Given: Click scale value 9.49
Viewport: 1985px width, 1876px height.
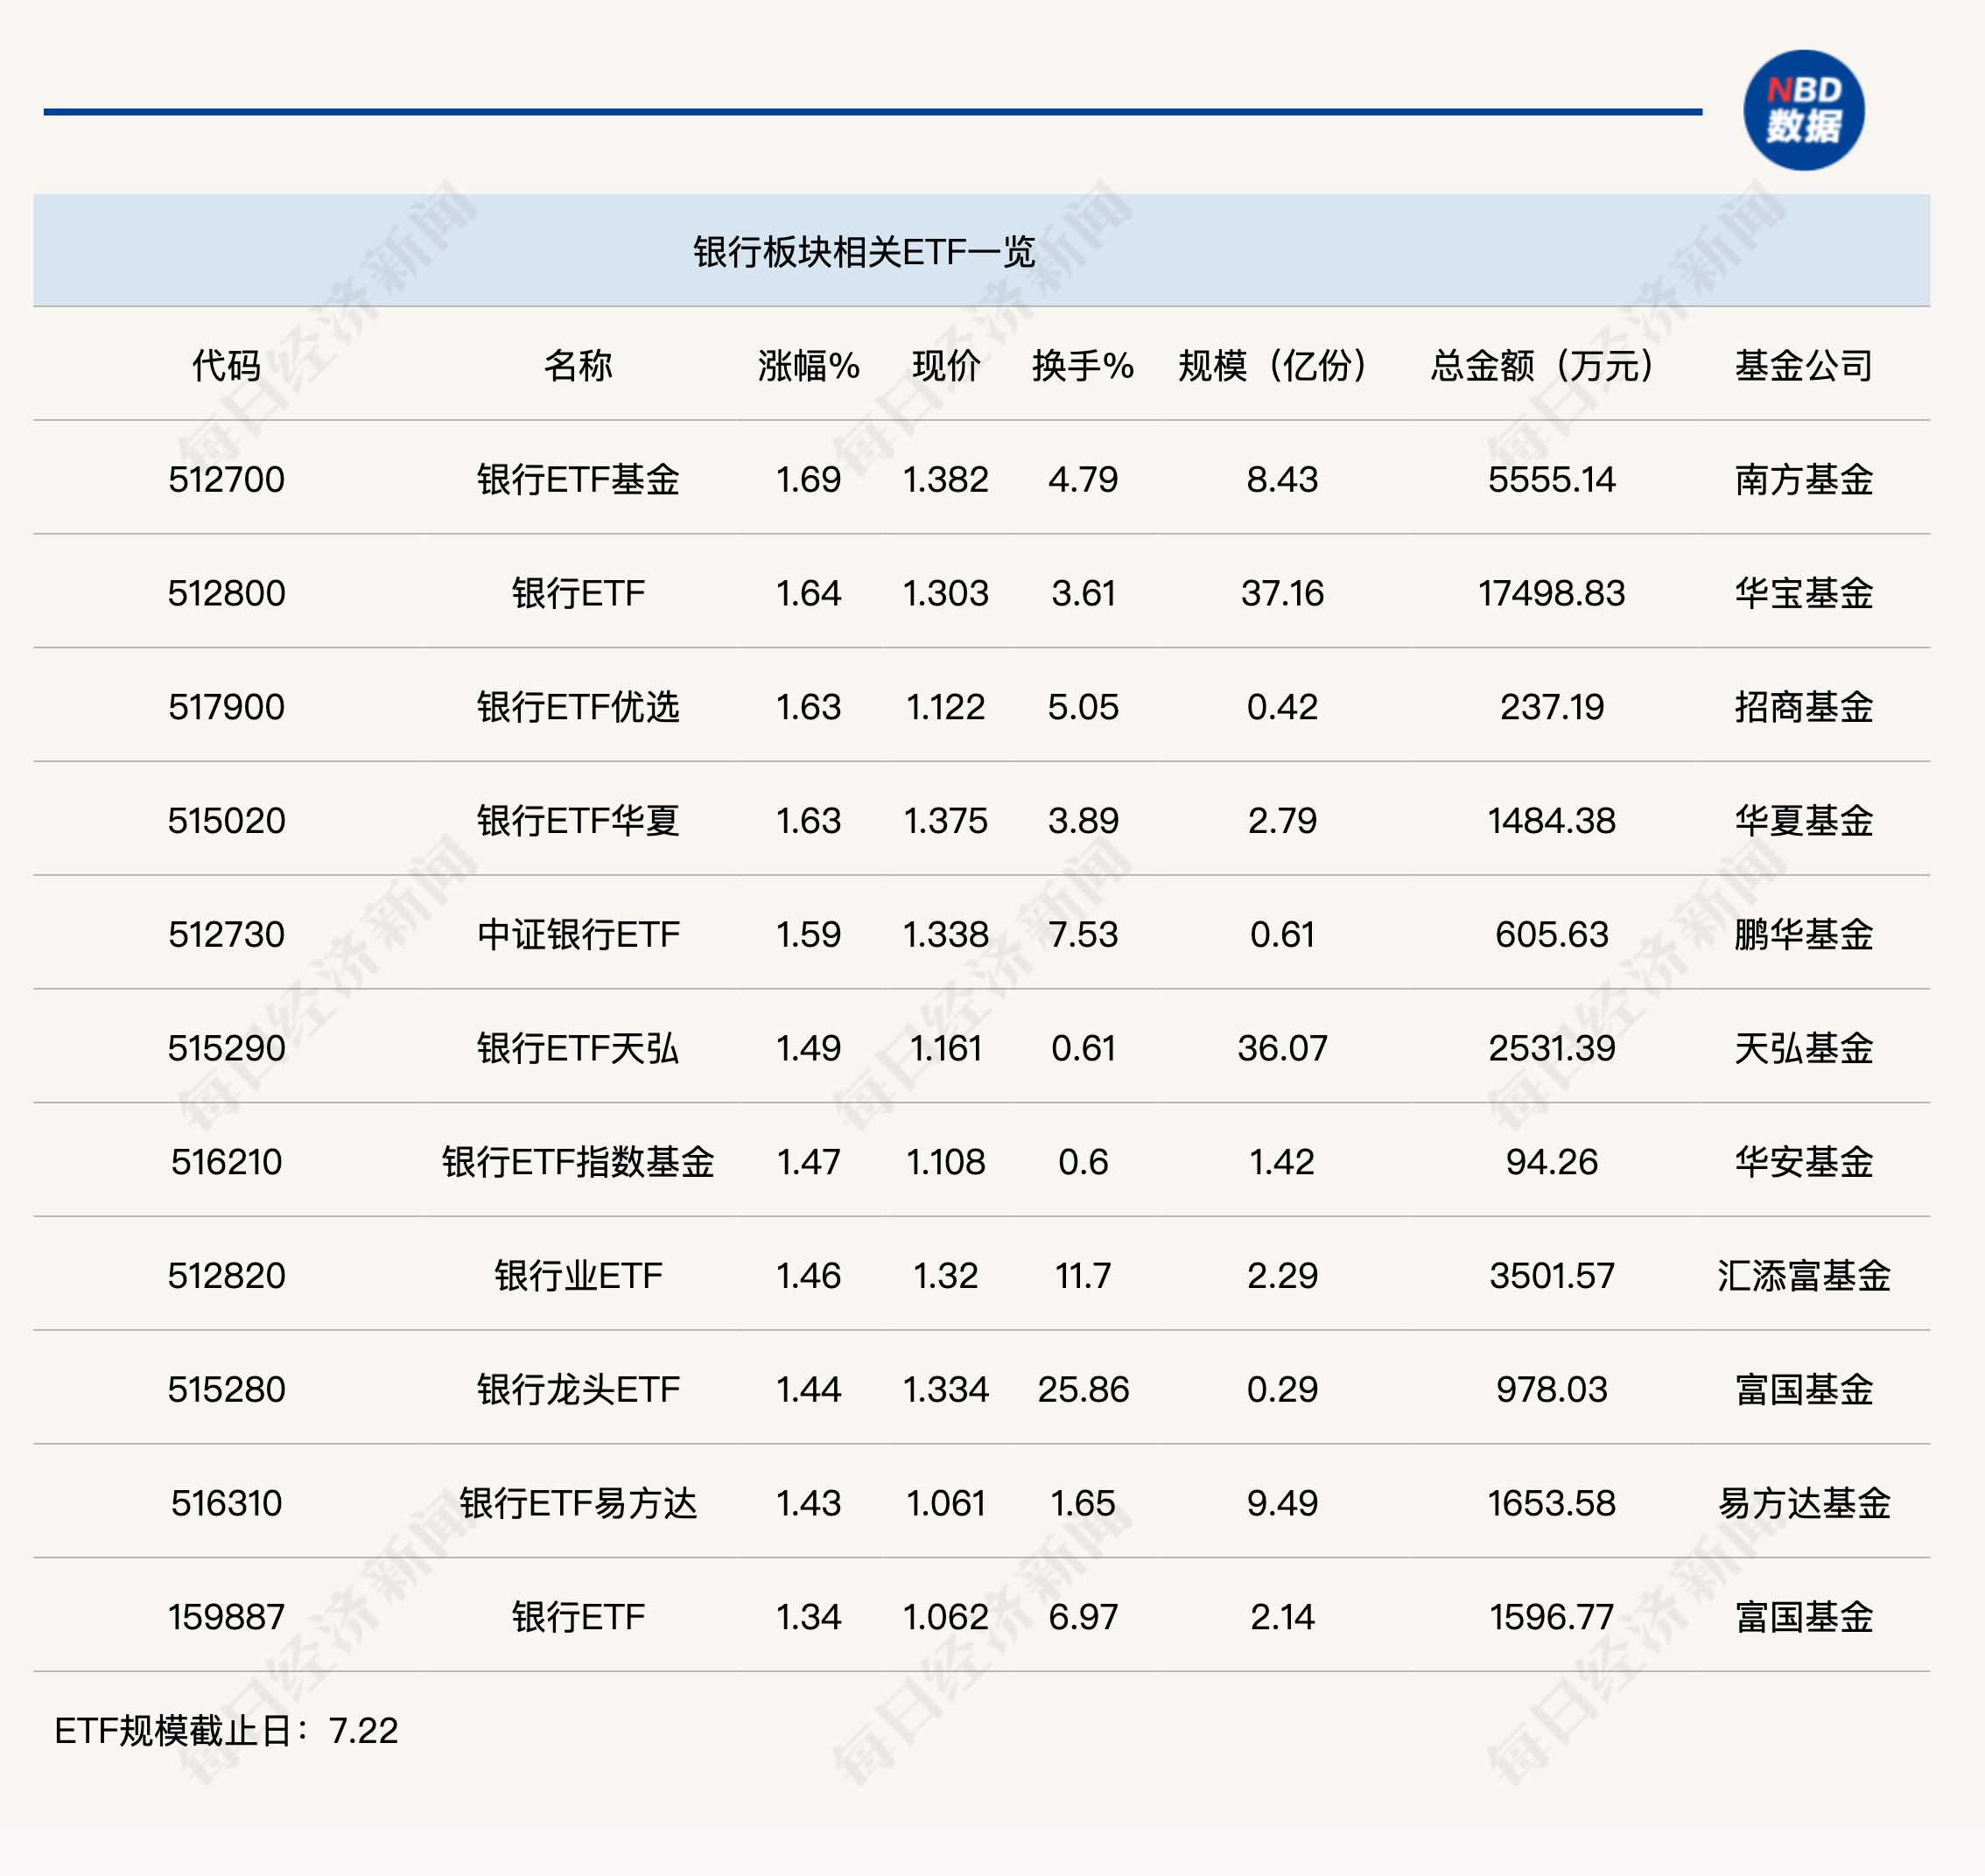Looking at the screenshot, I should coord(1282,1504).
